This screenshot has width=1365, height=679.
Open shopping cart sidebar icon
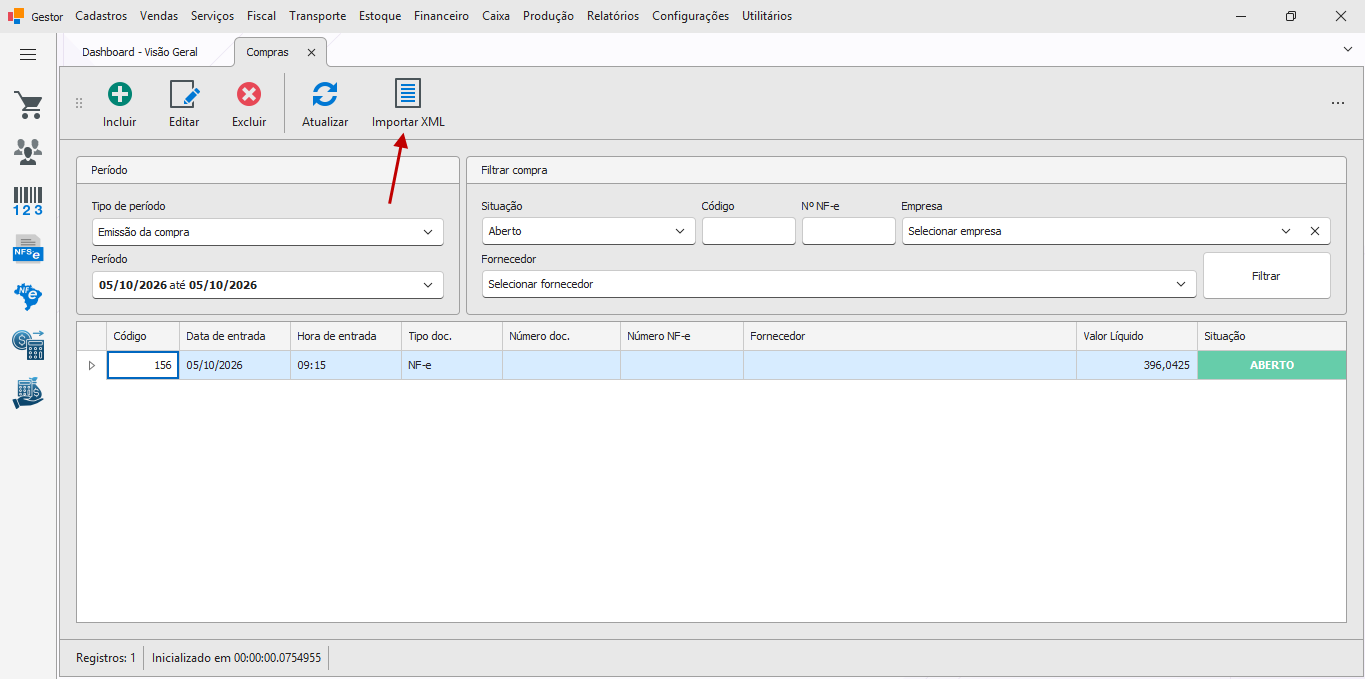pos(28,105)
